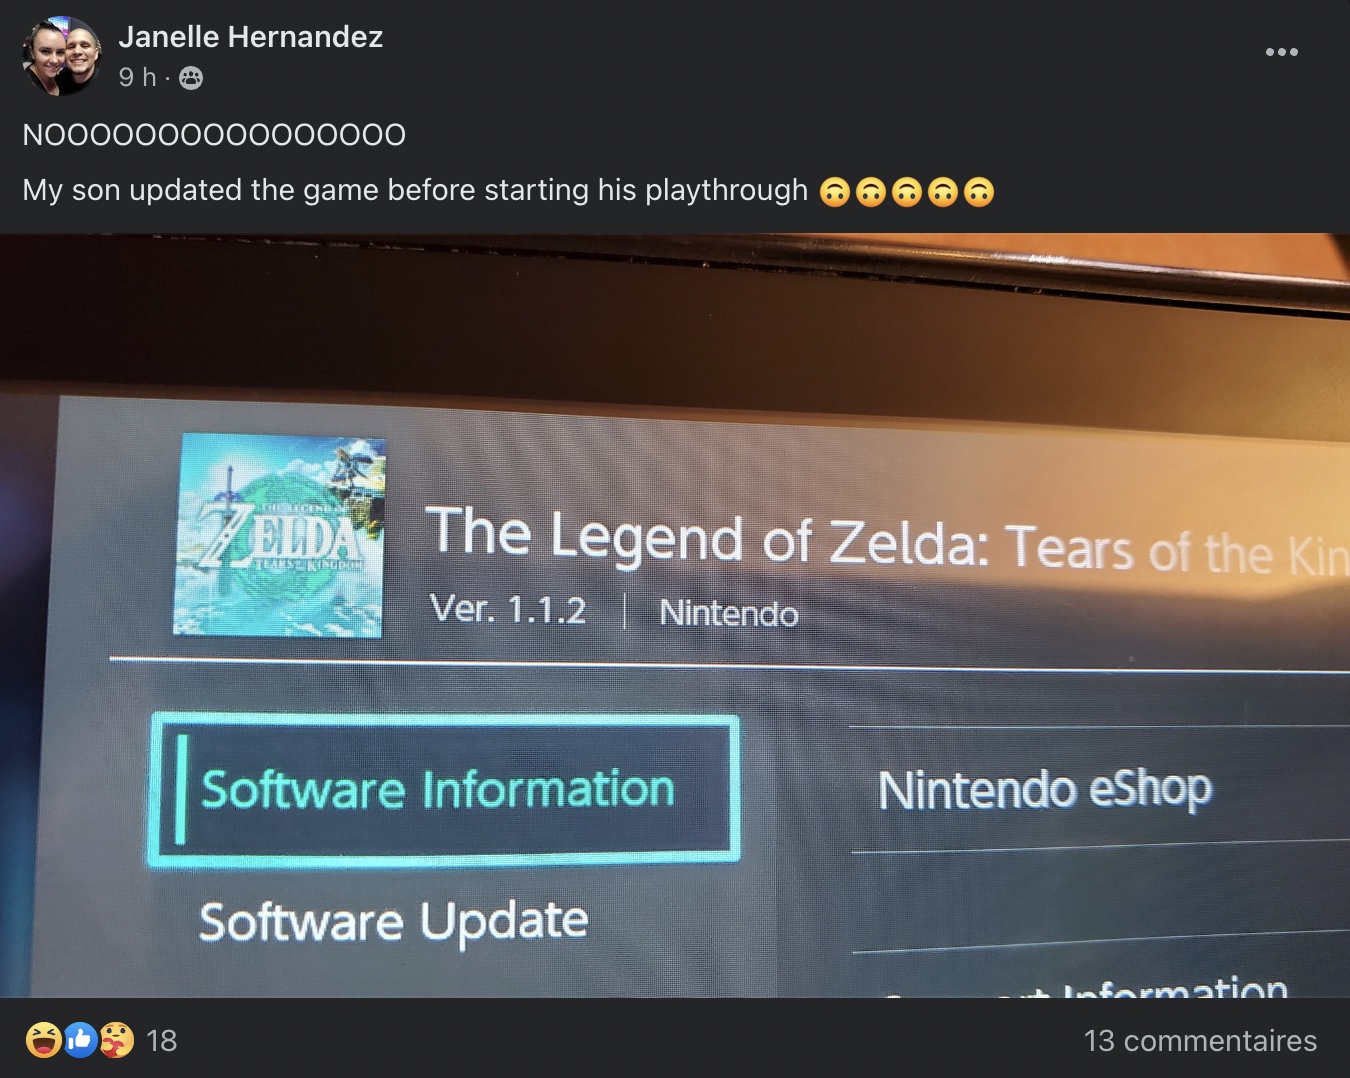Click the laughing reaction emoji
1350x1078 pixels.
tap(43, 1040)
